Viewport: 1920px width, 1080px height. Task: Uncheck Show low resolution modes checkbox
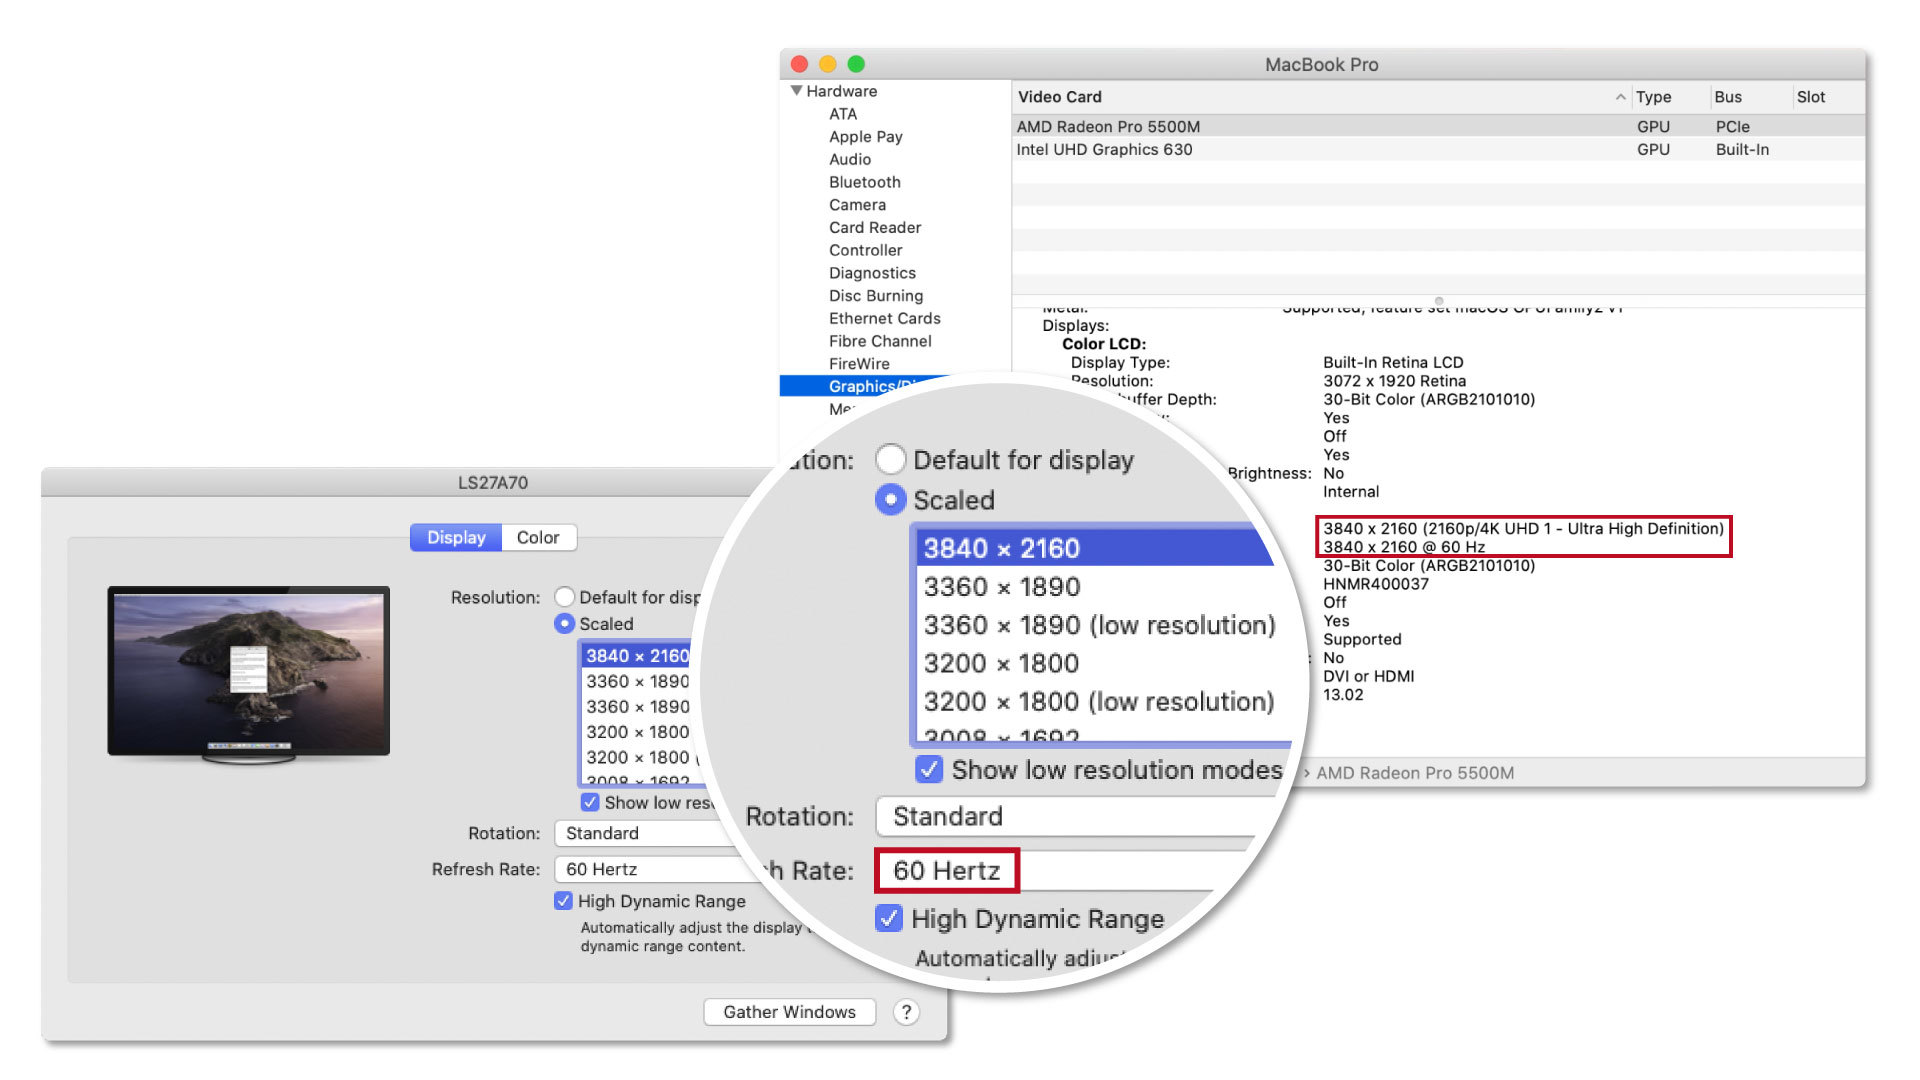pyautogui.click(x=590, y=803)
